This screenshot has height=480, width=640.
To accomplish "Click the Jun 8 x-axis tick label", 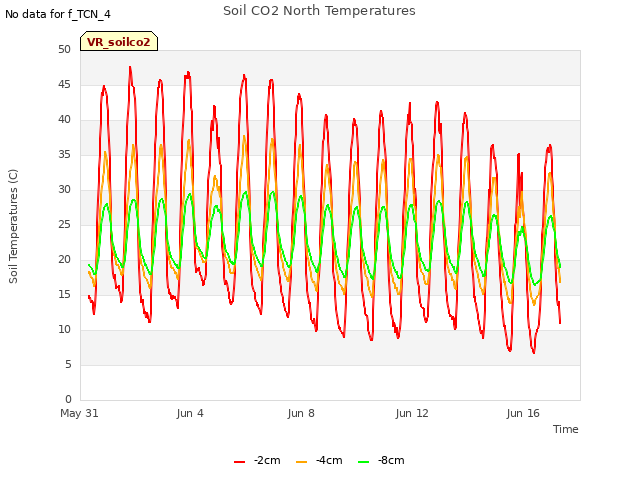I will [301, 413].
